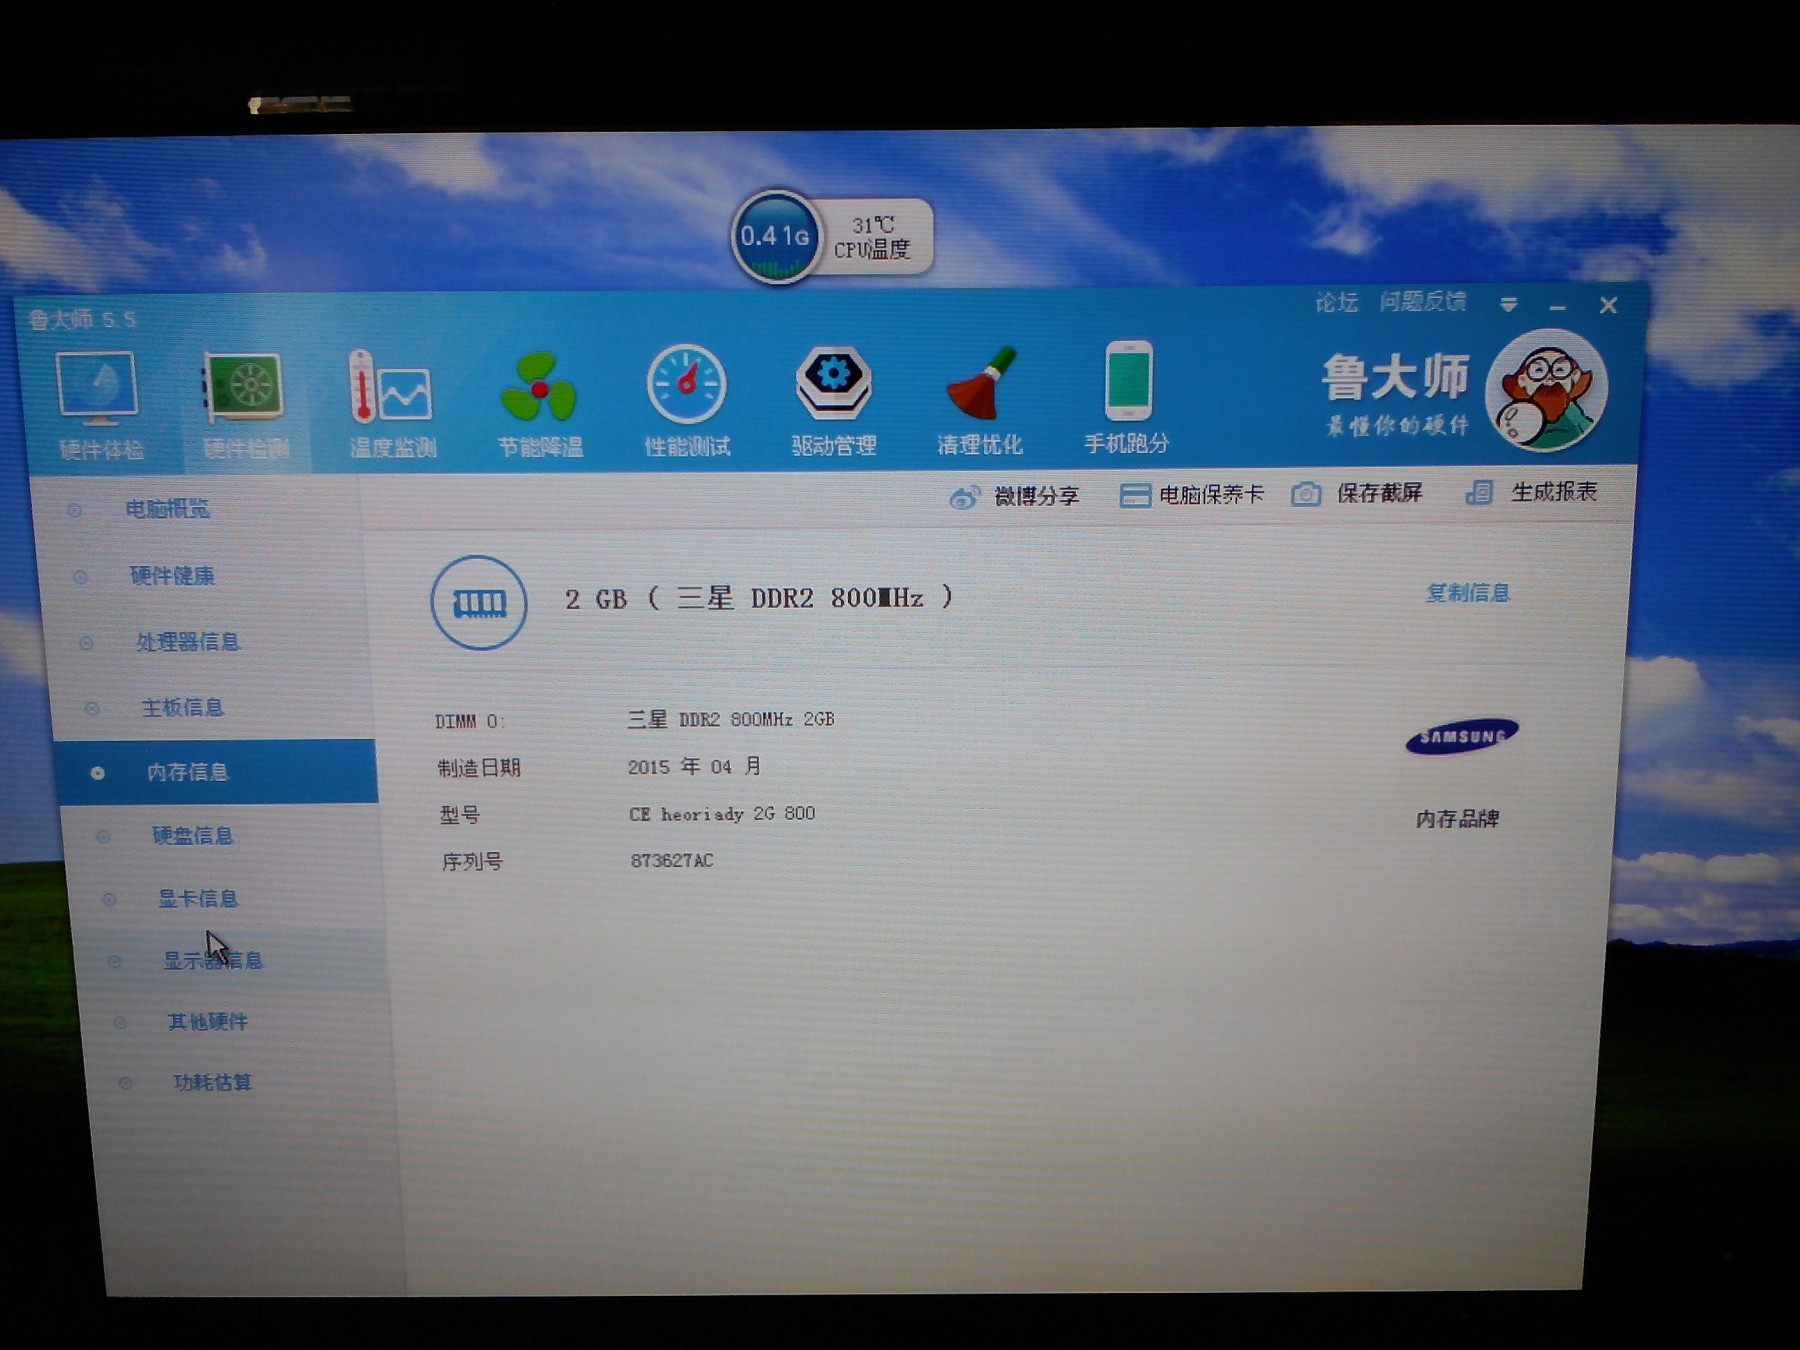Select 显示器信息 in the sidebar

pyautogui.click(x=213, y=960)
